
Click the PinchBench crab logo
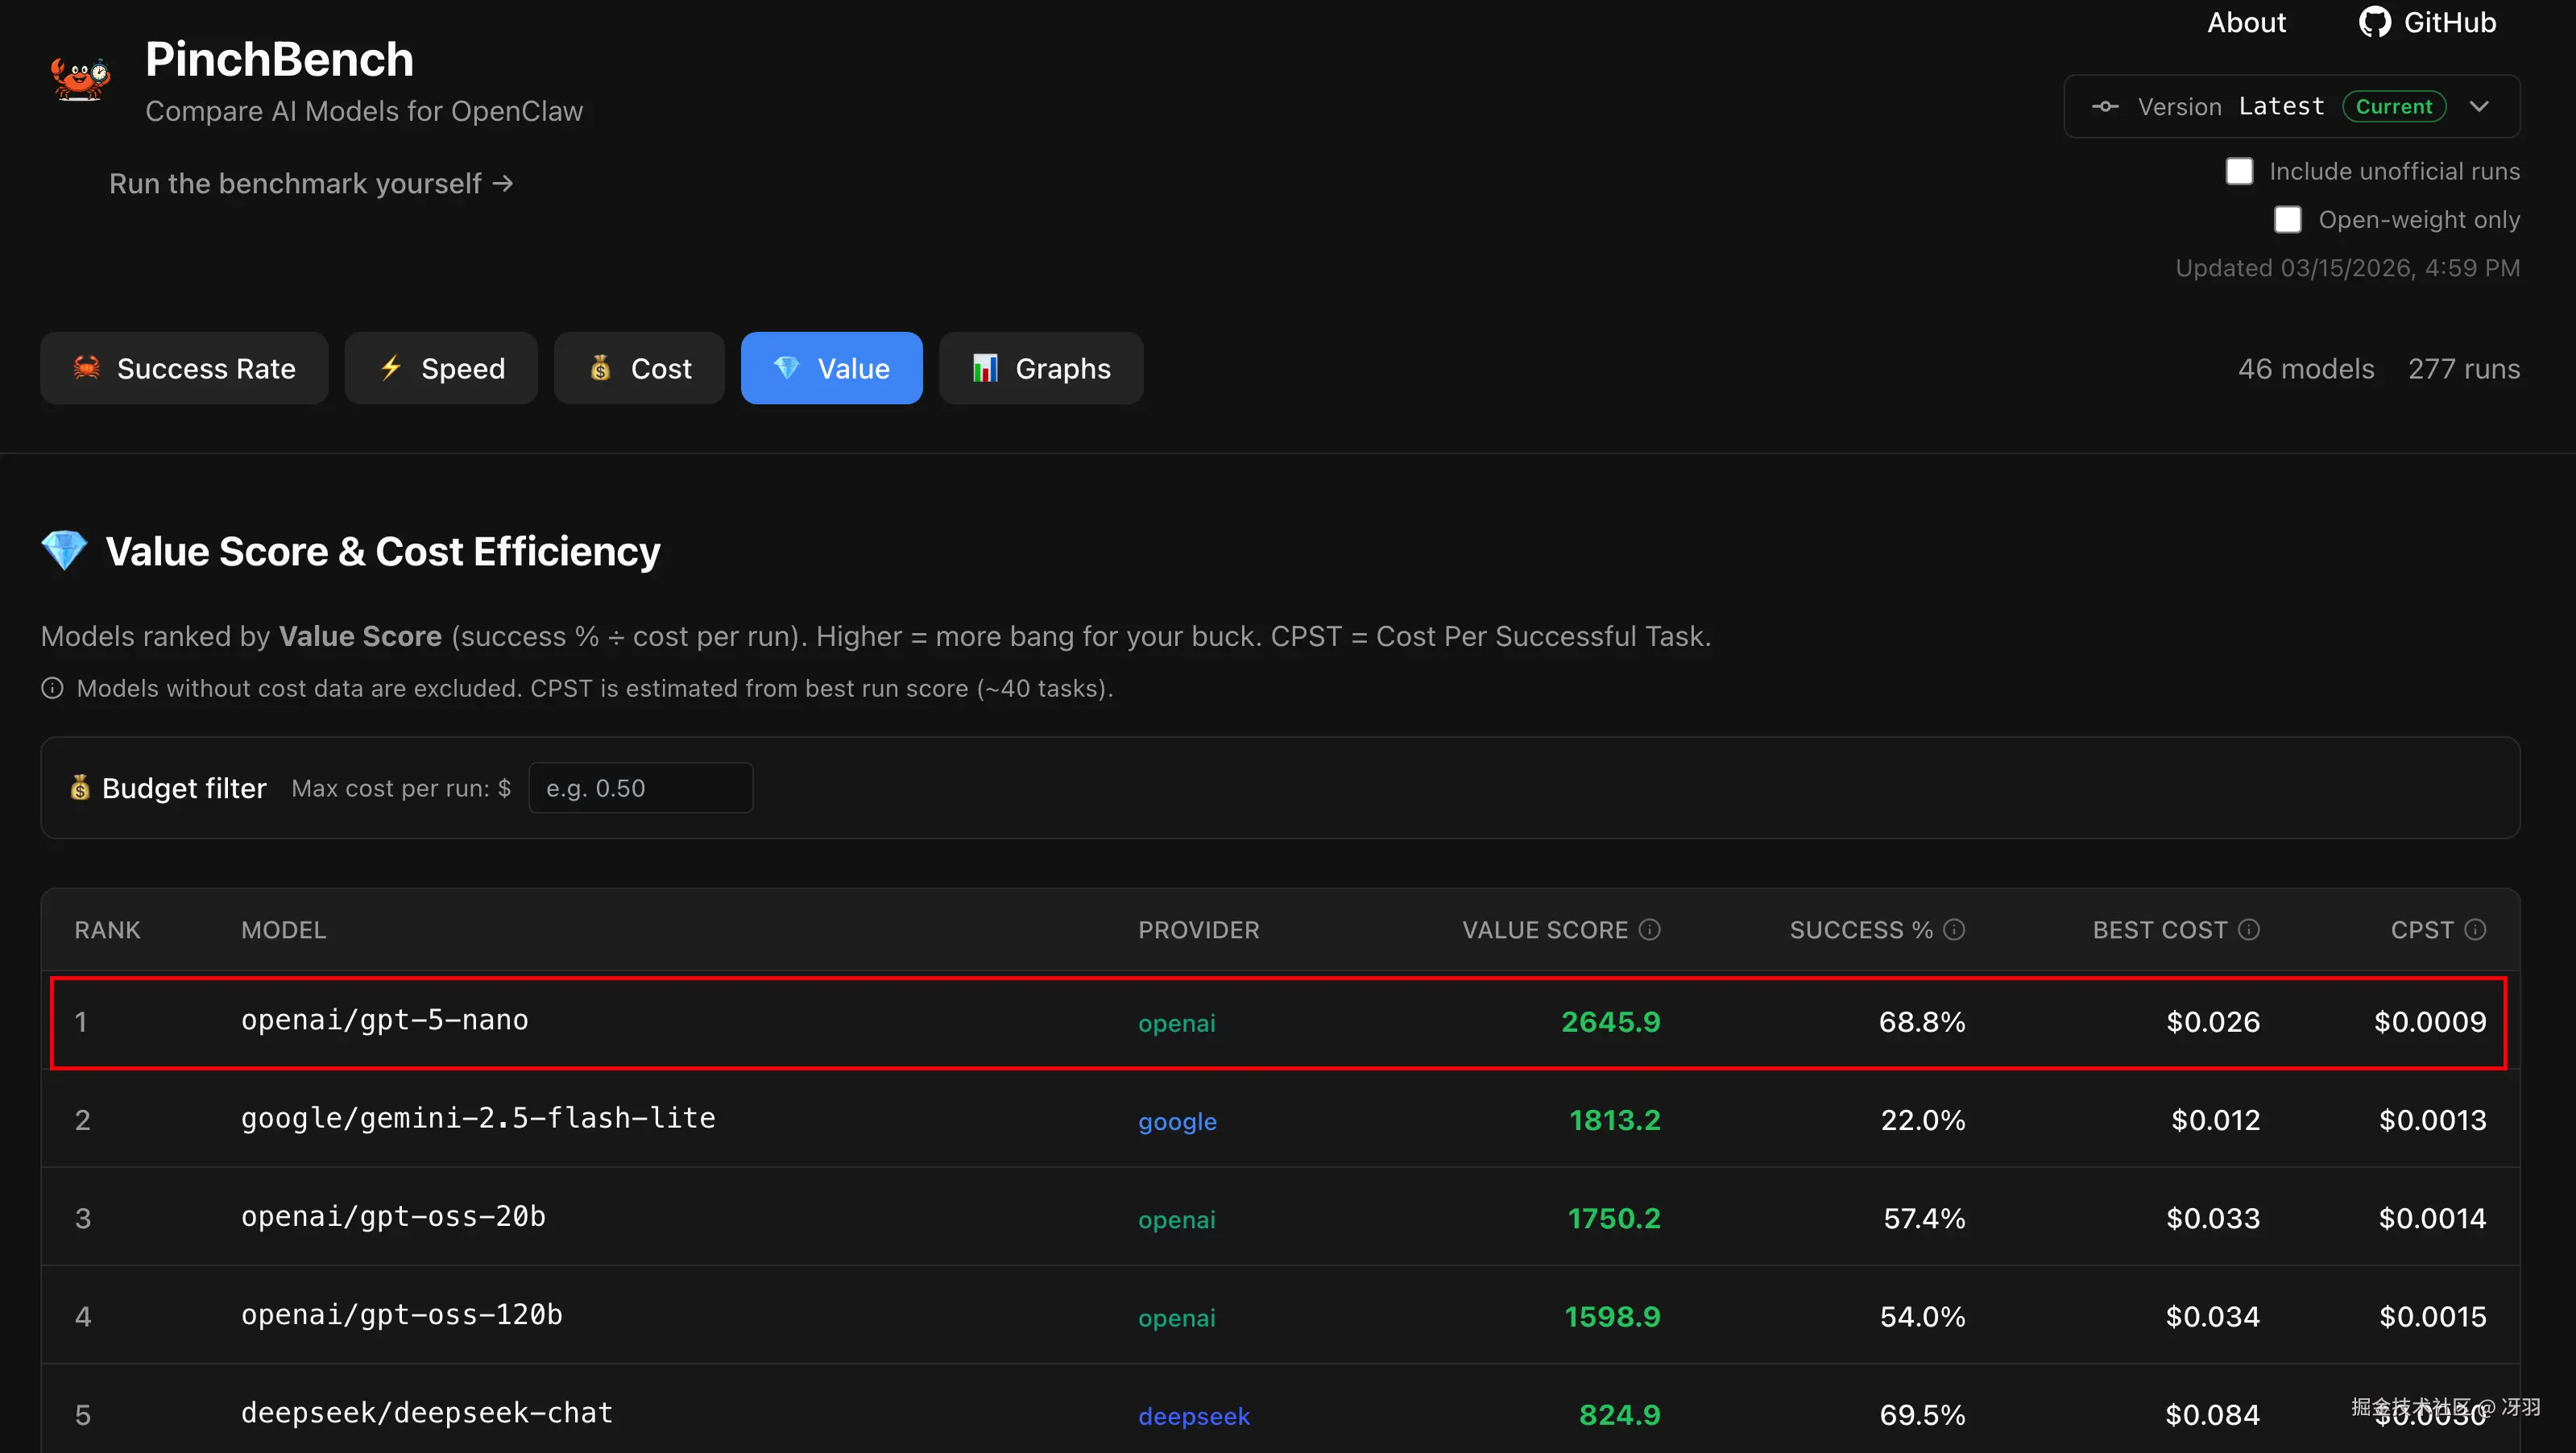[x=80, y=78]
